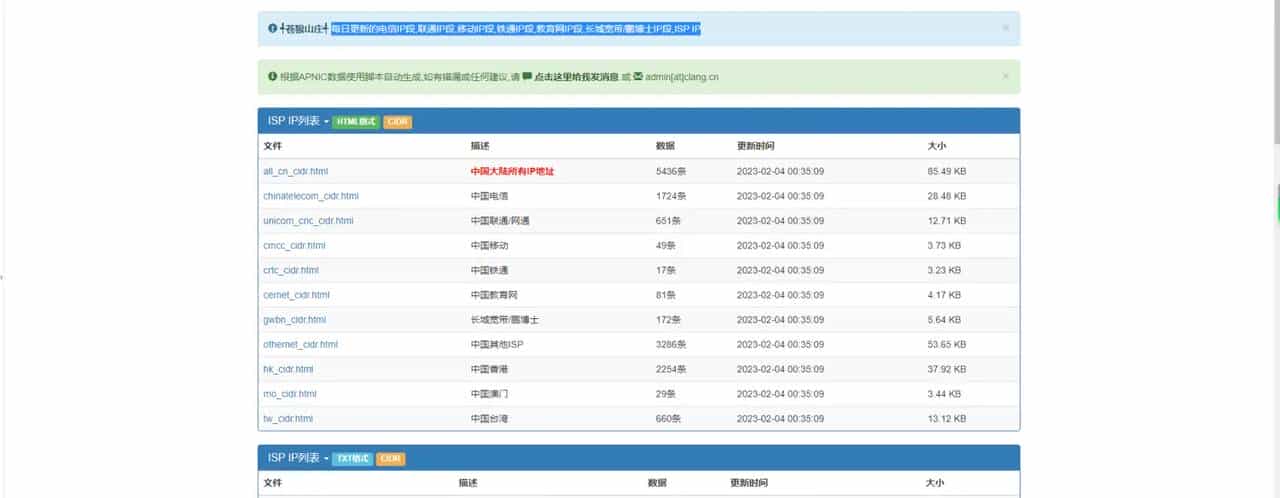The width and height of the screenshot is (1280, 498).
Task: Click the 长城宽带/鹏博士 description cell
Action: coord(505,320)
